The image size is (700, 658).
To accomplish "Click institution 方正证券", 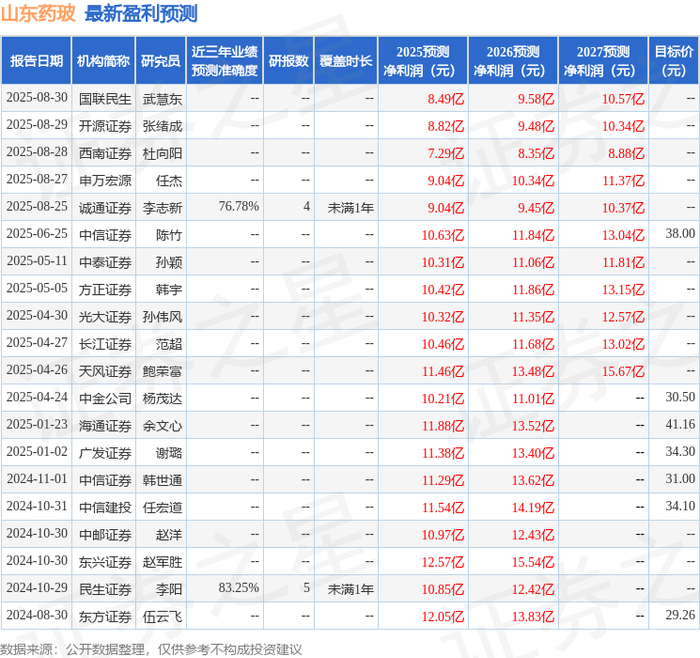I will coord(105,289).
